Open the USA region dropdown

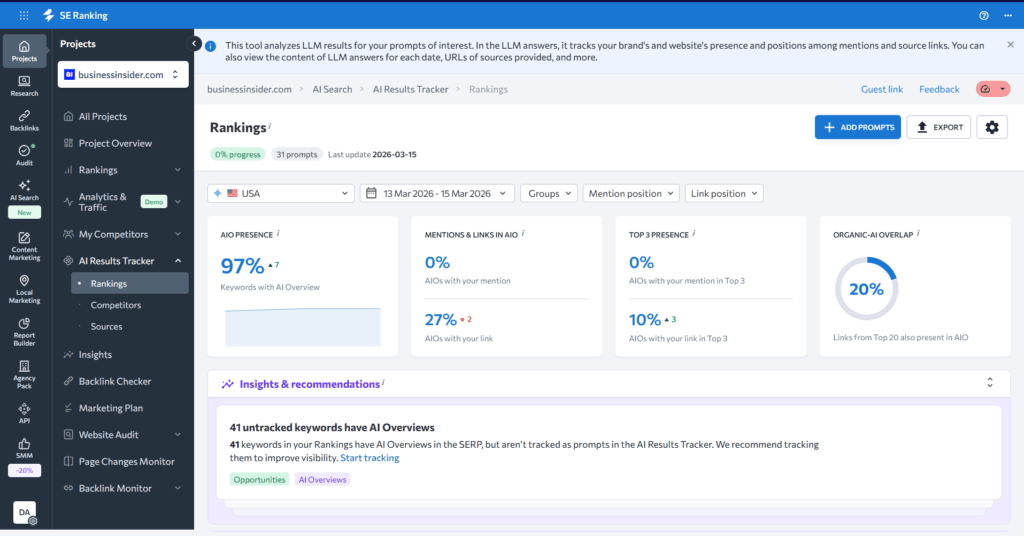[x=281, y=193]
